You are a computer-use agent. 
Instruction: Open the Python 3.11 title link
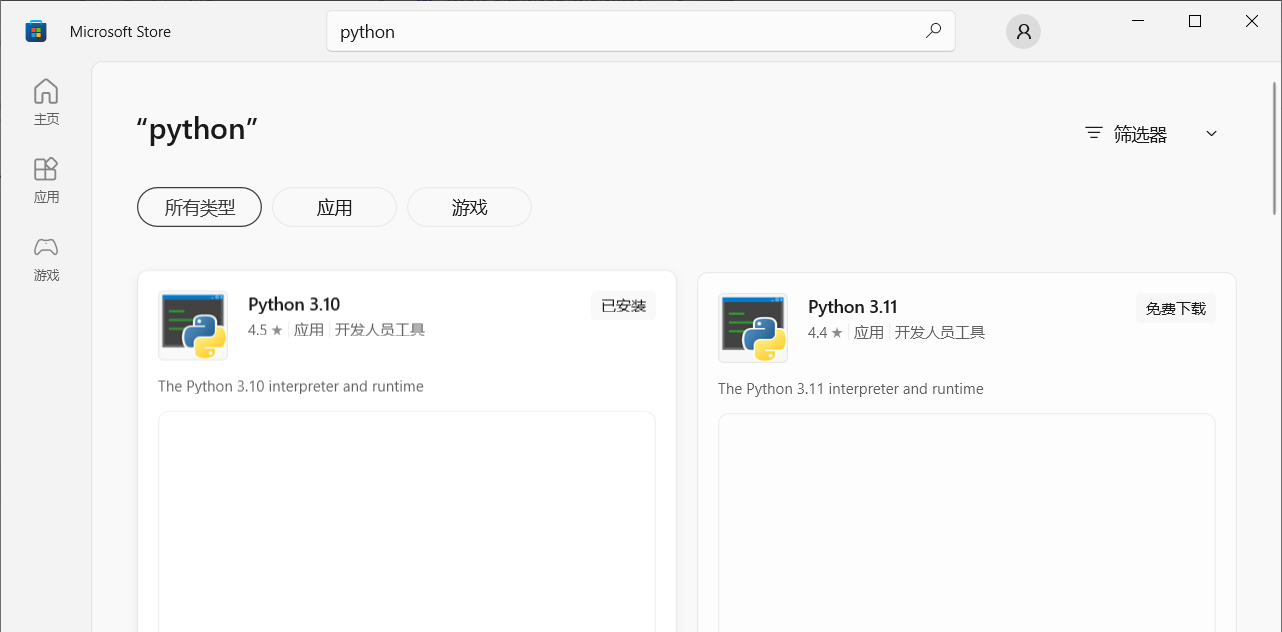[853, 306]
